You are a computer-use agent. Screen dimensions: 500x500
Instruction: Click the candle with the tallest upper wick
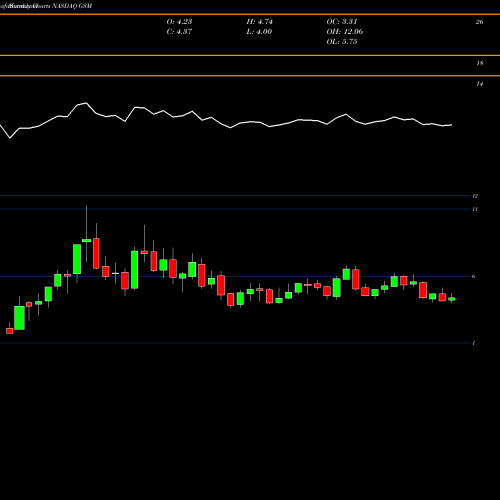point(87,240)
